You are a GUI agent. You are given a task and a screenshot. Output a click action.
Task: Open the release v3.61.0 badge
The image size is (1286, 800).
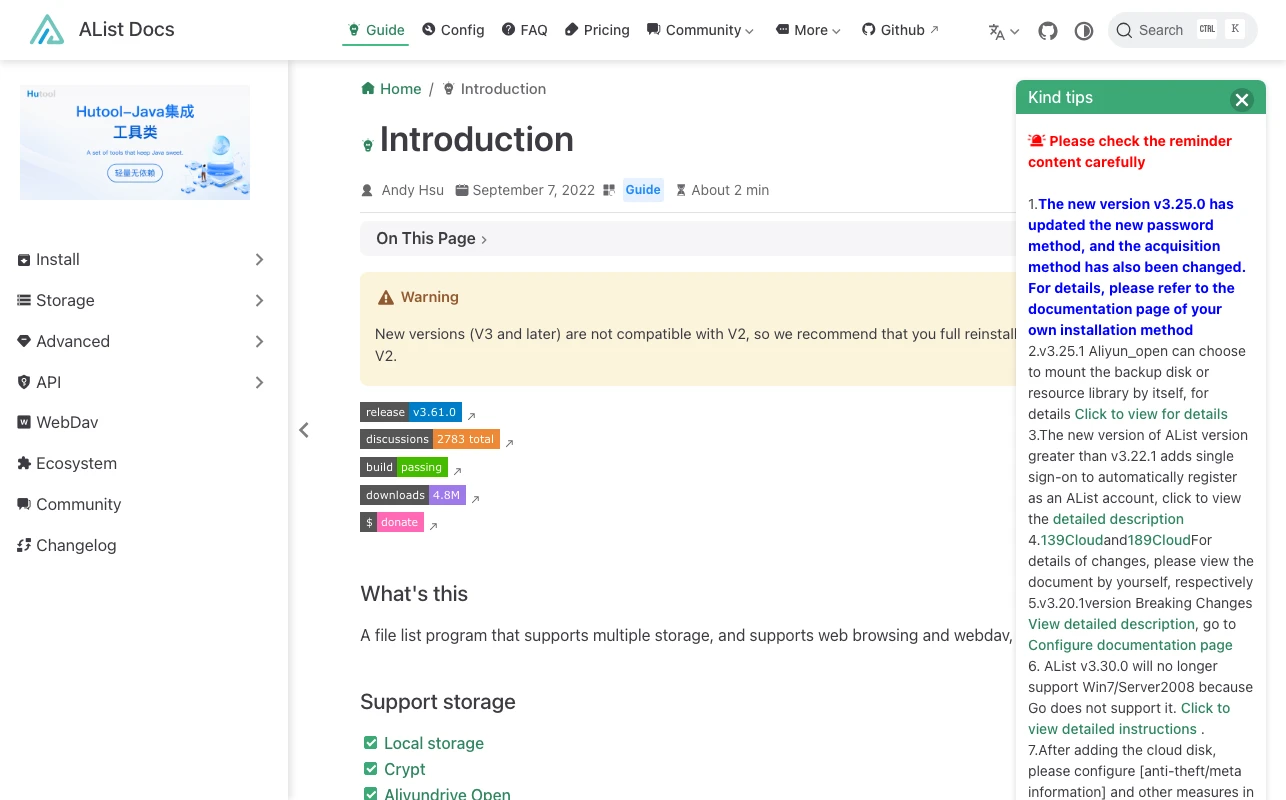click(411, 412)
